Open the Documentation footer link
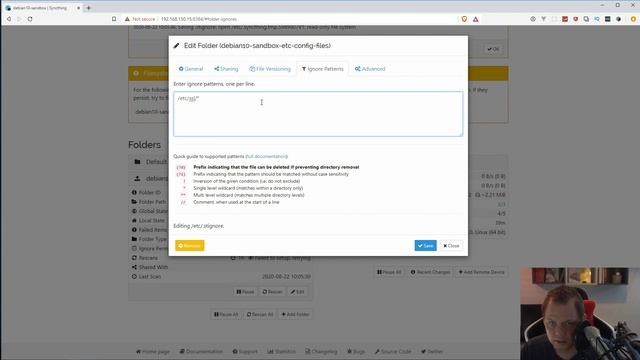Screen dimensions: 640x360 click(201, 351)
